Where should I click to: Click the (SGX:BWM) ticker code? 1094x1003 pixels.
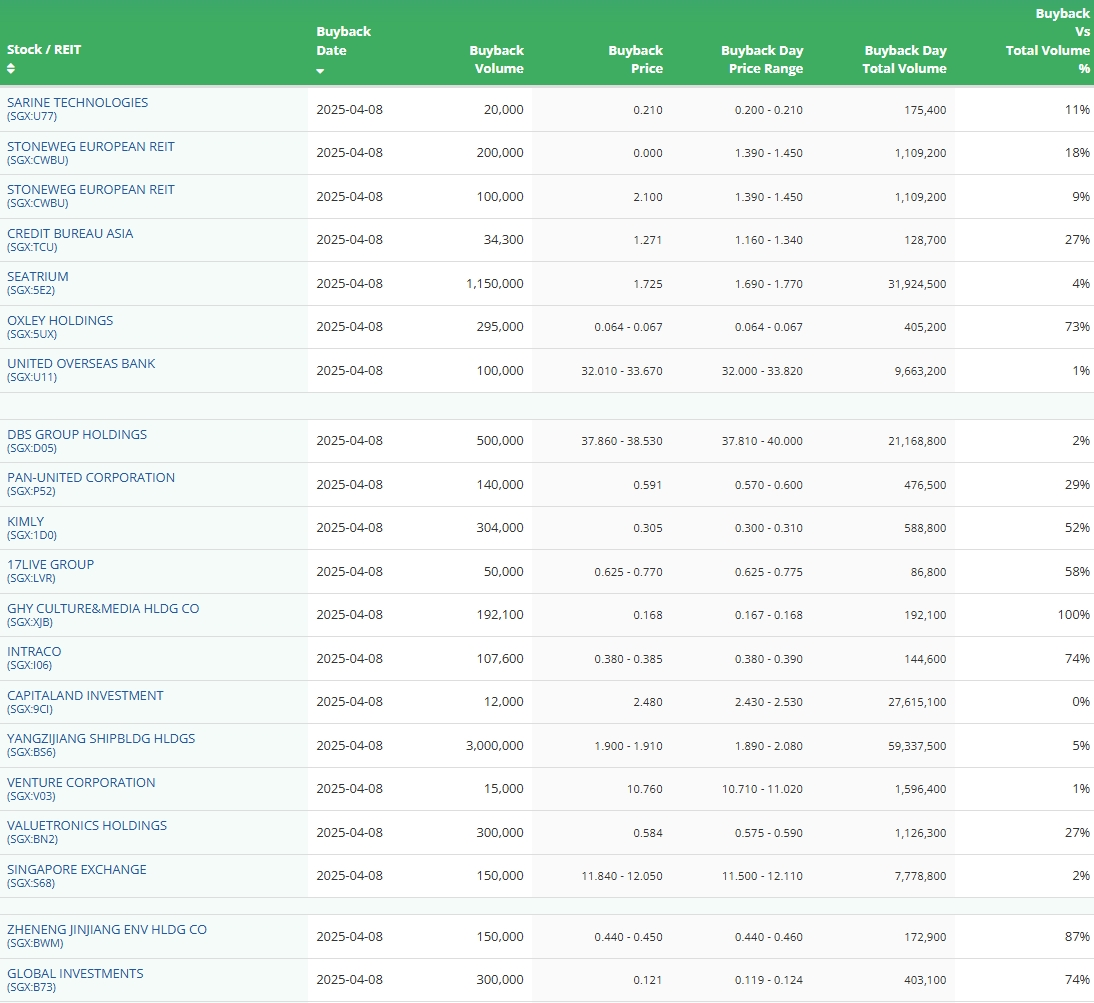(35, 944)
